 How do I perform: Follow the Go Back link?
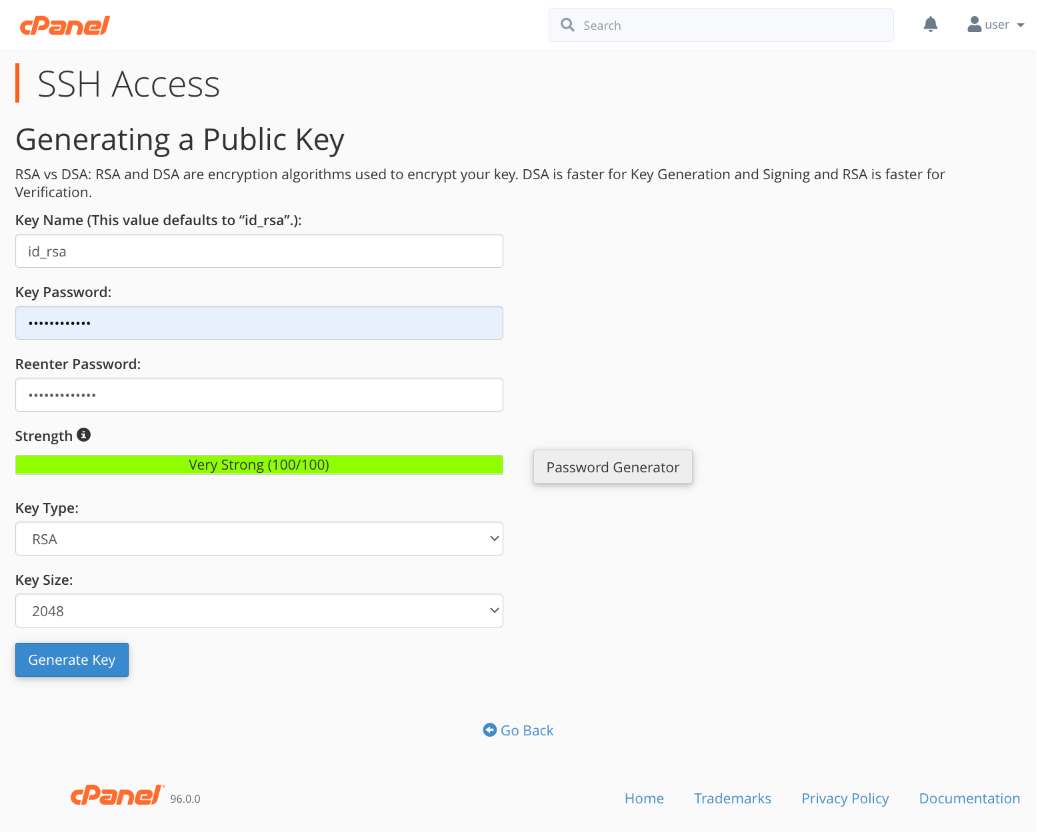point(527,730)
